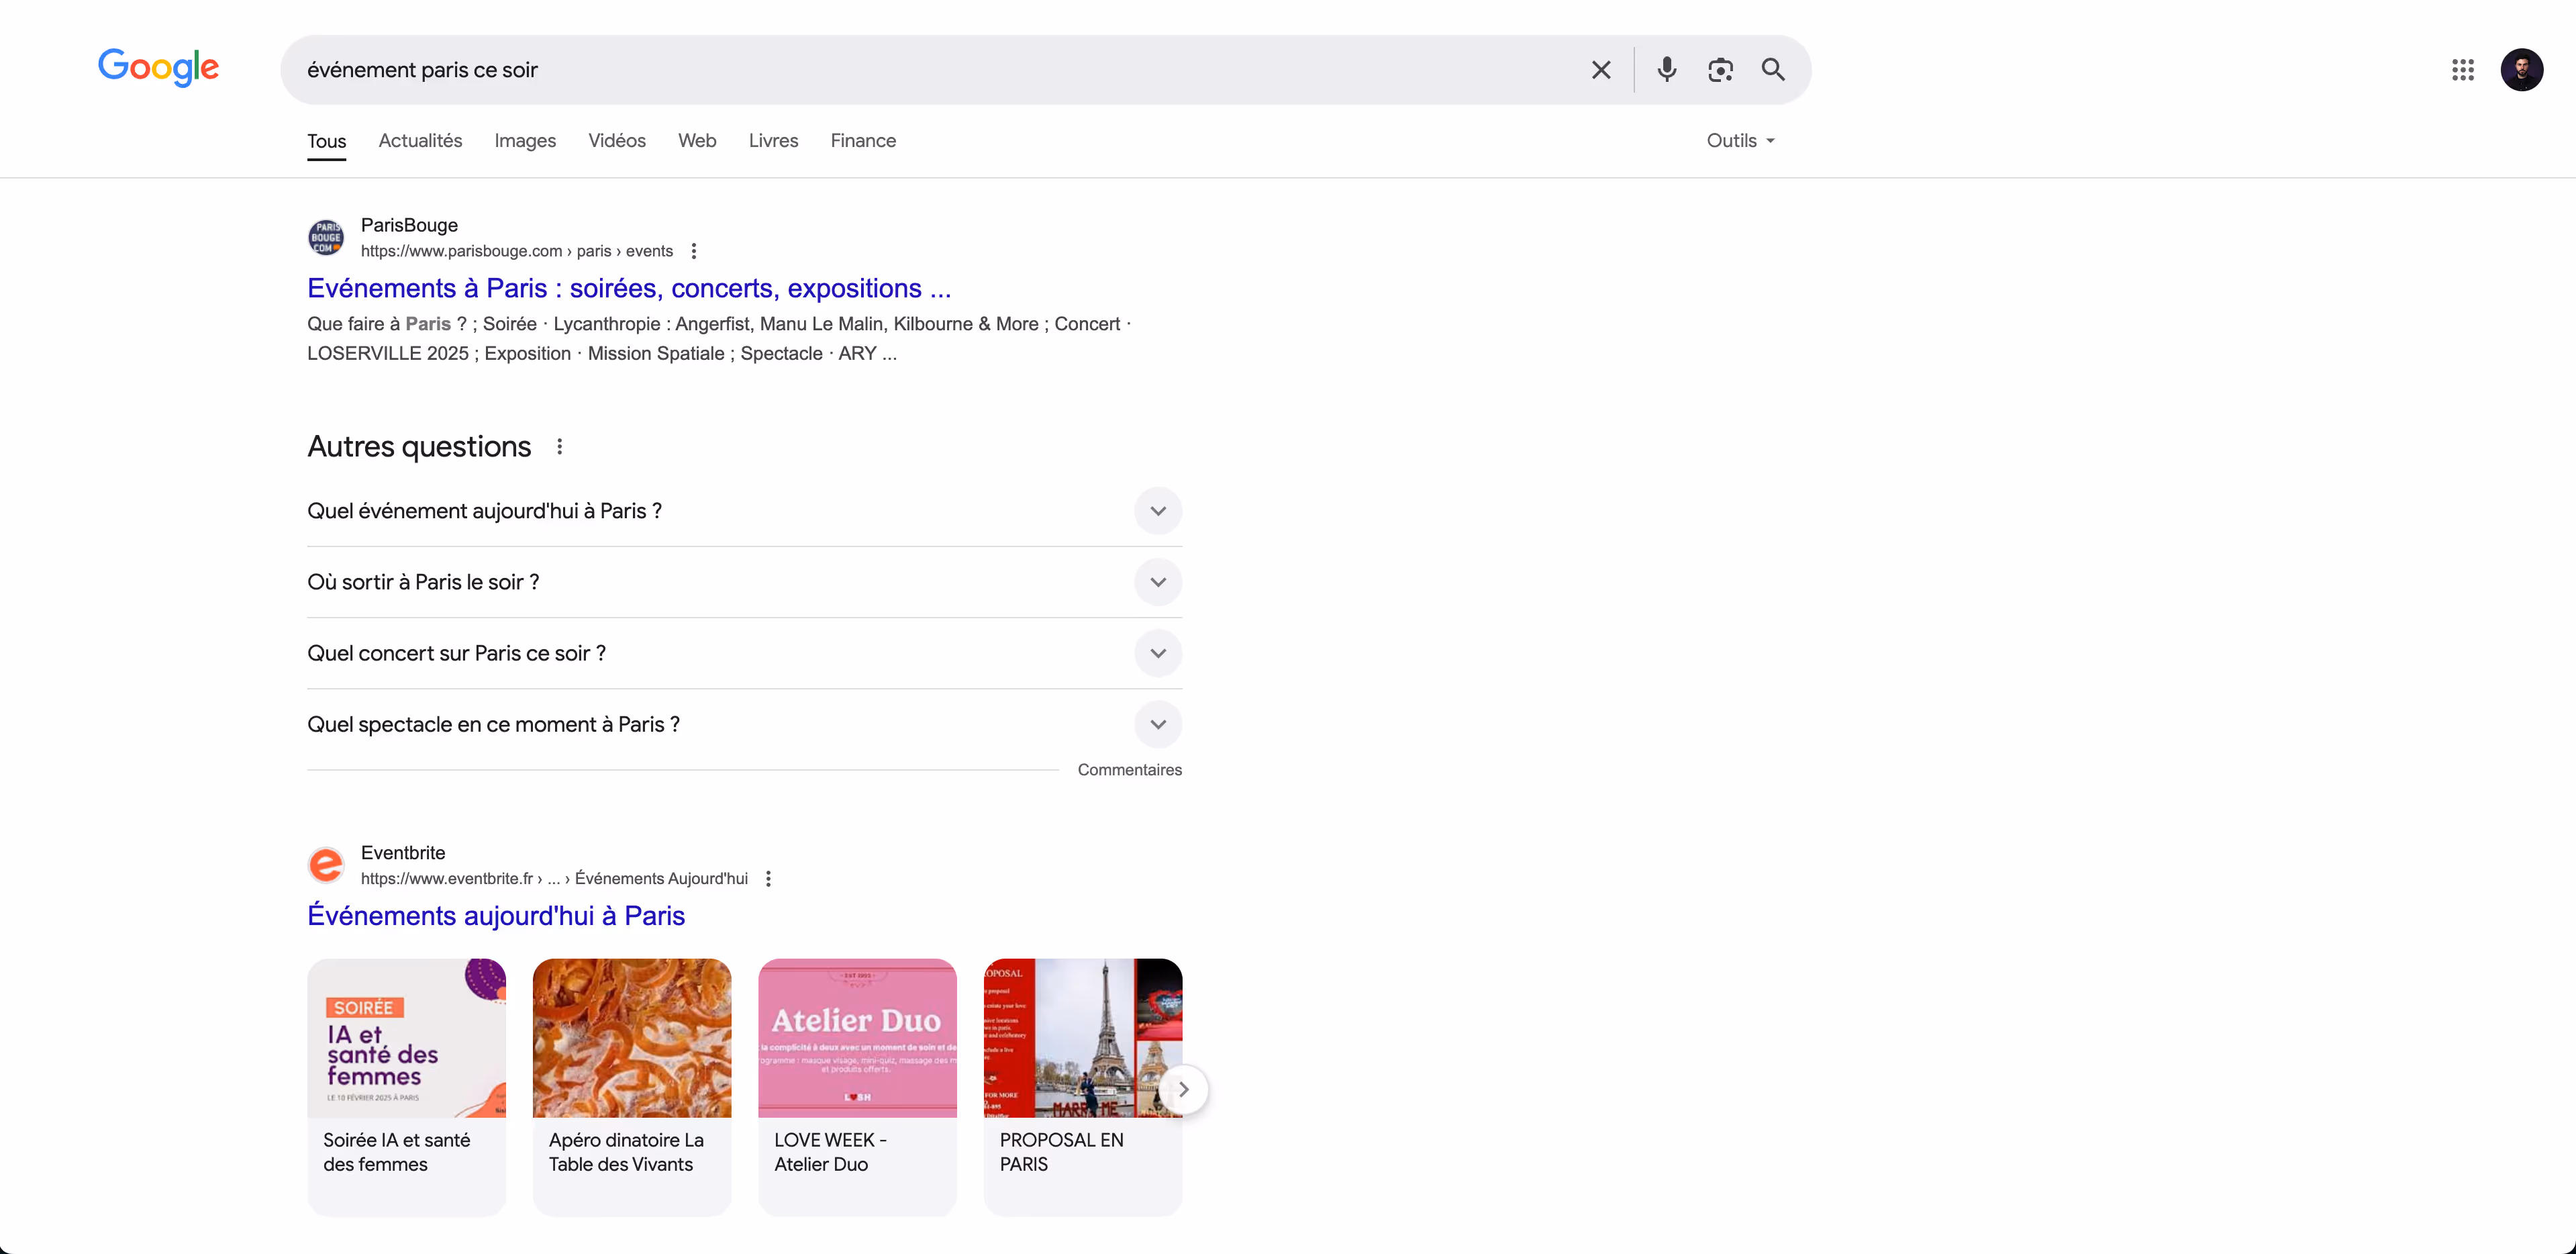Open the account profile avatar
This screenshot has height=1254, width=2576.
click(2521, 70)
